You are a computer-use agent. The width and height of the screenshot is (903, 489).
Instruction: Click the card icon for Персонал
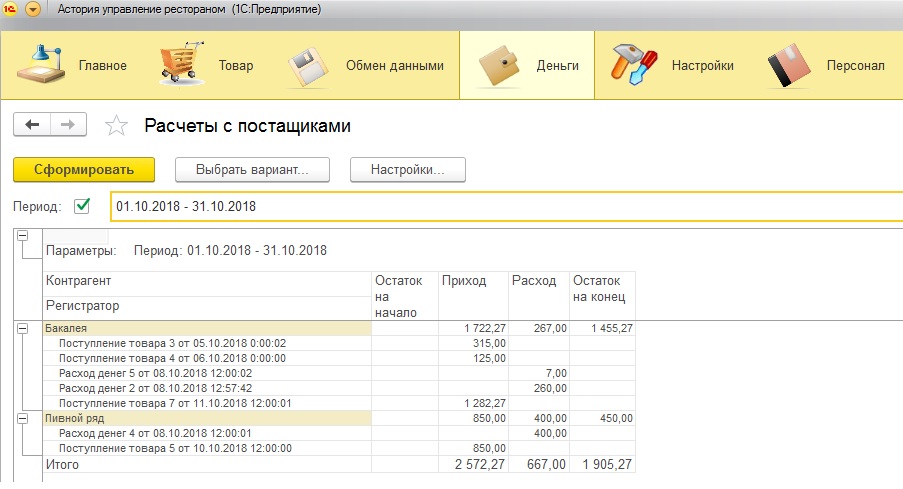tap(789, 65)
